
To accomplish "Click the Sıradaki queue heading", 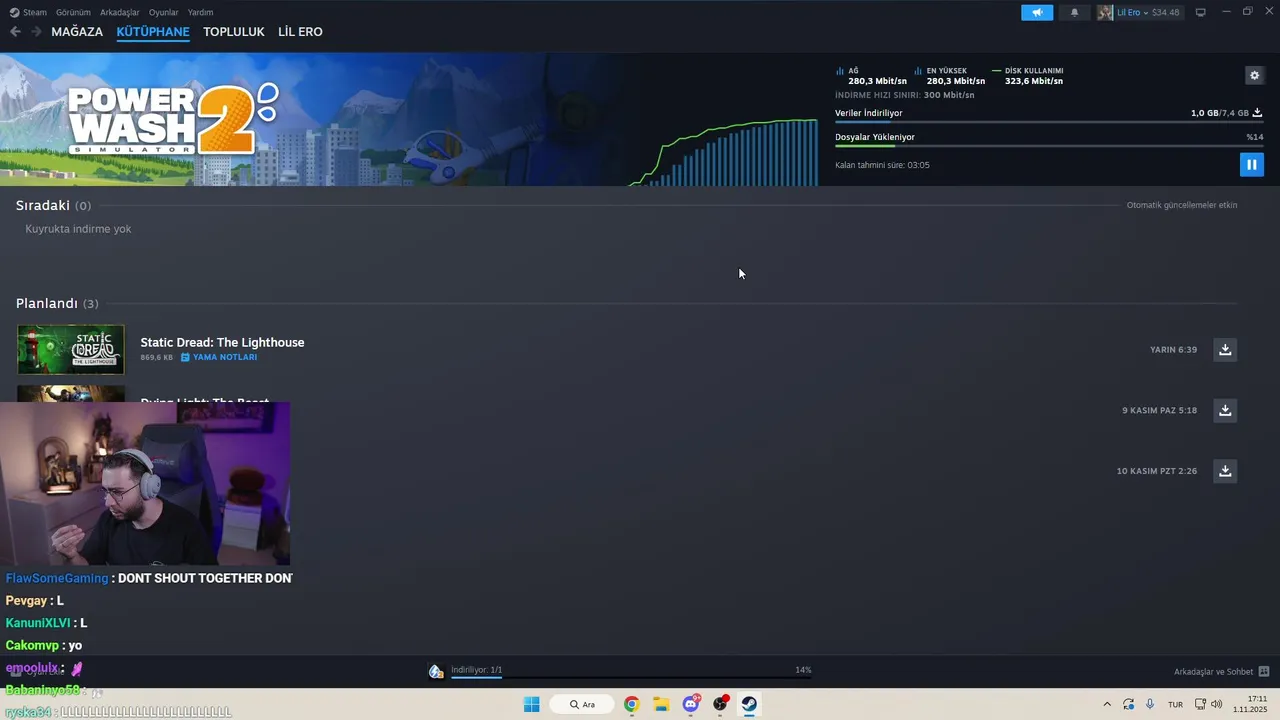I will click(x=53, y=205).
